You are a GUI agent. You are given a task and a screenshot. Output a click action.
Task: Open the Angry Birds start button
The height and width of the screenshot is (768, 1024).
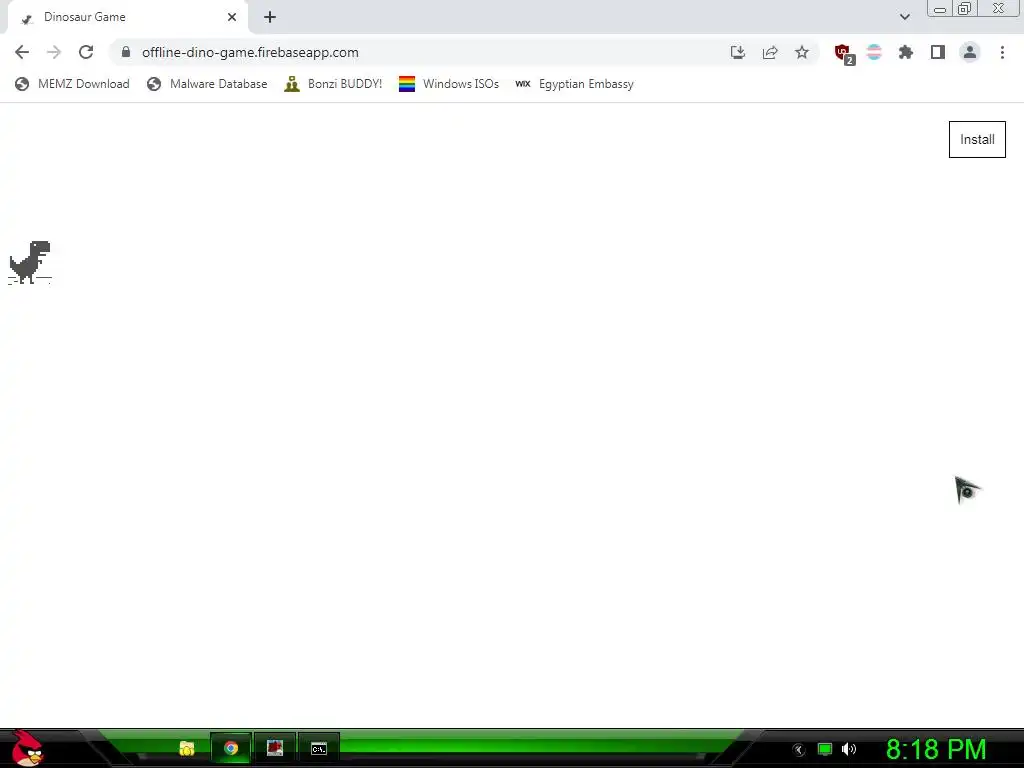(x=27, y=748)
